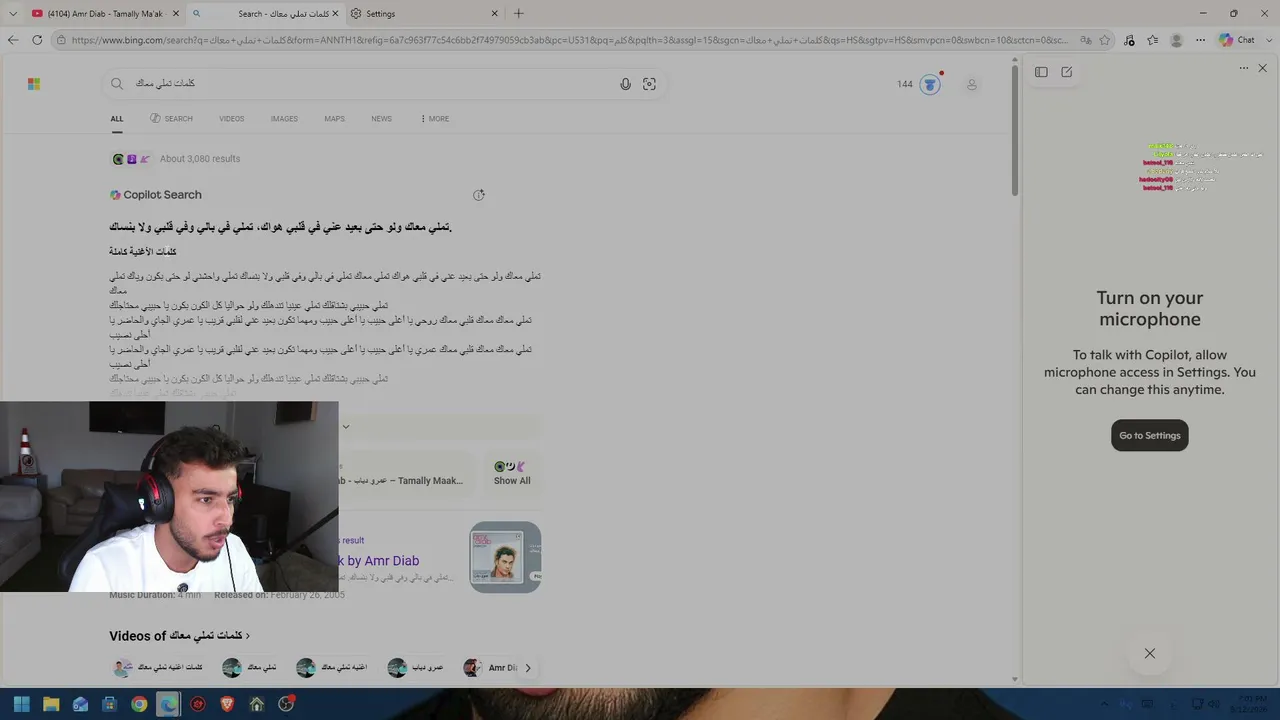Start voice search with microphone icon
1280x720 pixels.
tap(625, 84)
